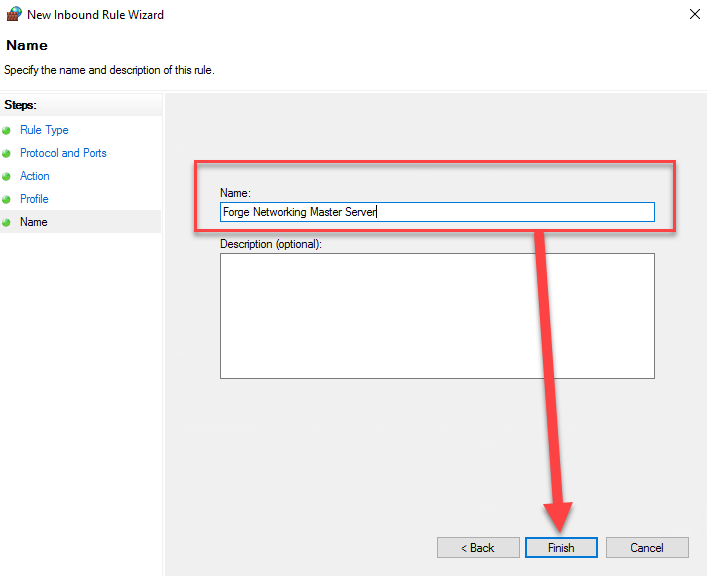Open the Rule Type step

coord(44,130)
